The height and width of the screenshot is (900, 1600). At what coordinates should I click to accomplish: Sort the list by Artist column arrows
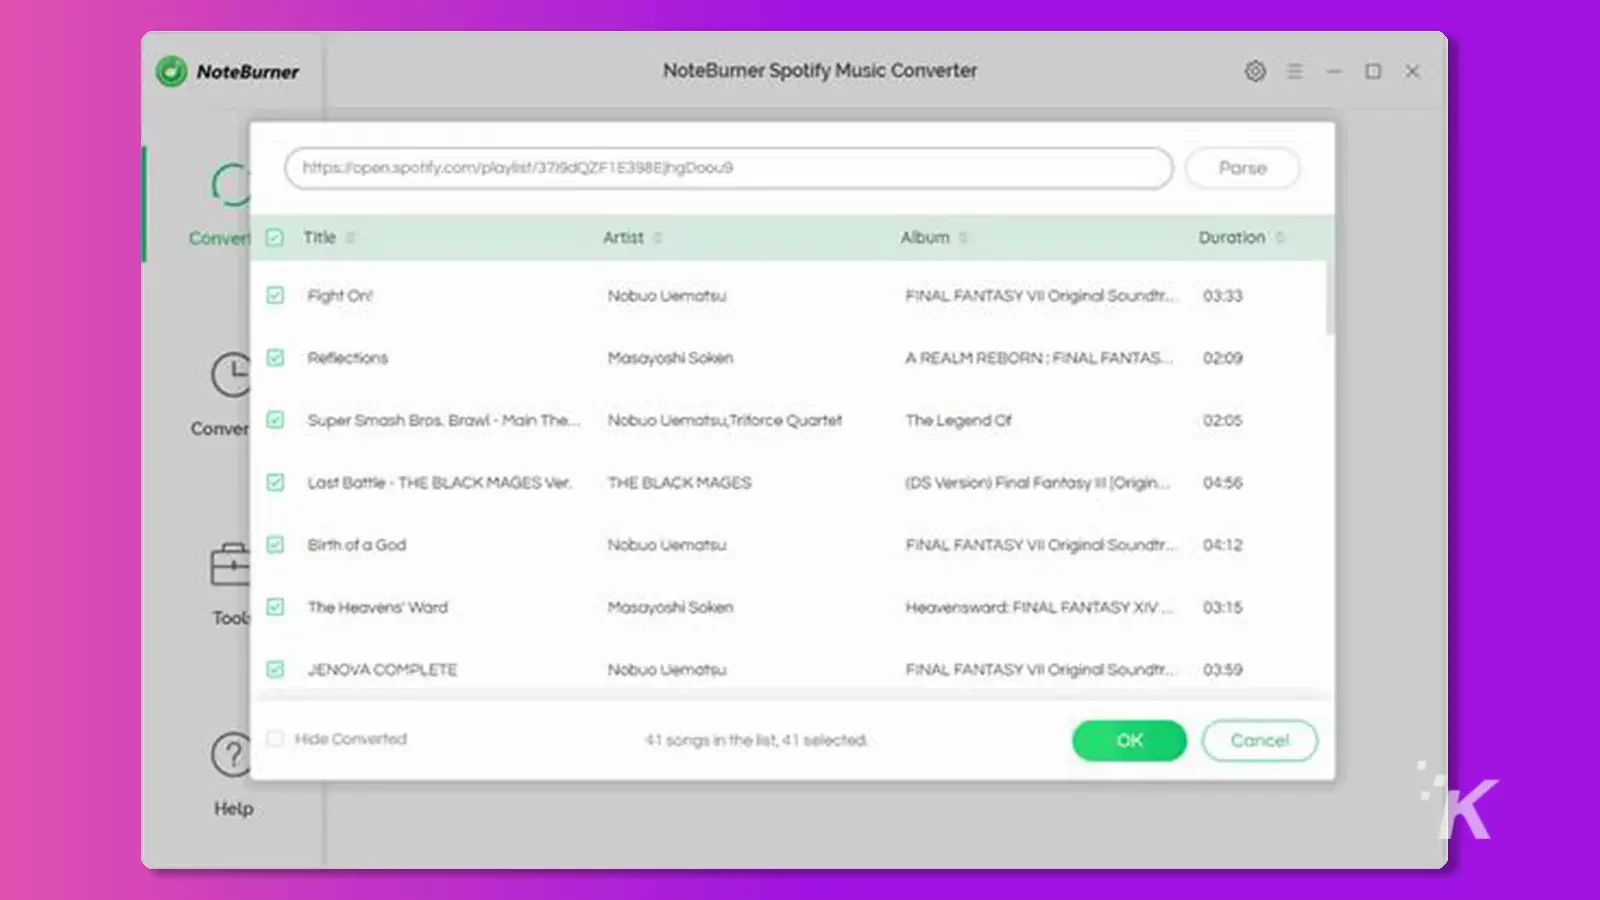point(657,238)
